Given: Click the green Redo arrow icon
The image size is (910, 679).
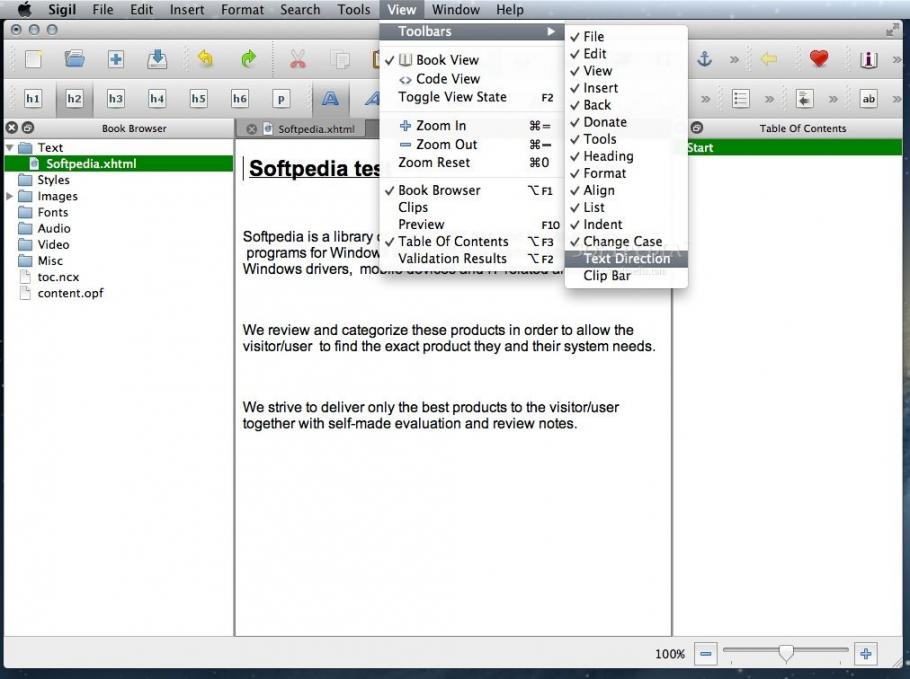Looking at the screenshot, I should pyautogui.click(x=248, y=59).
